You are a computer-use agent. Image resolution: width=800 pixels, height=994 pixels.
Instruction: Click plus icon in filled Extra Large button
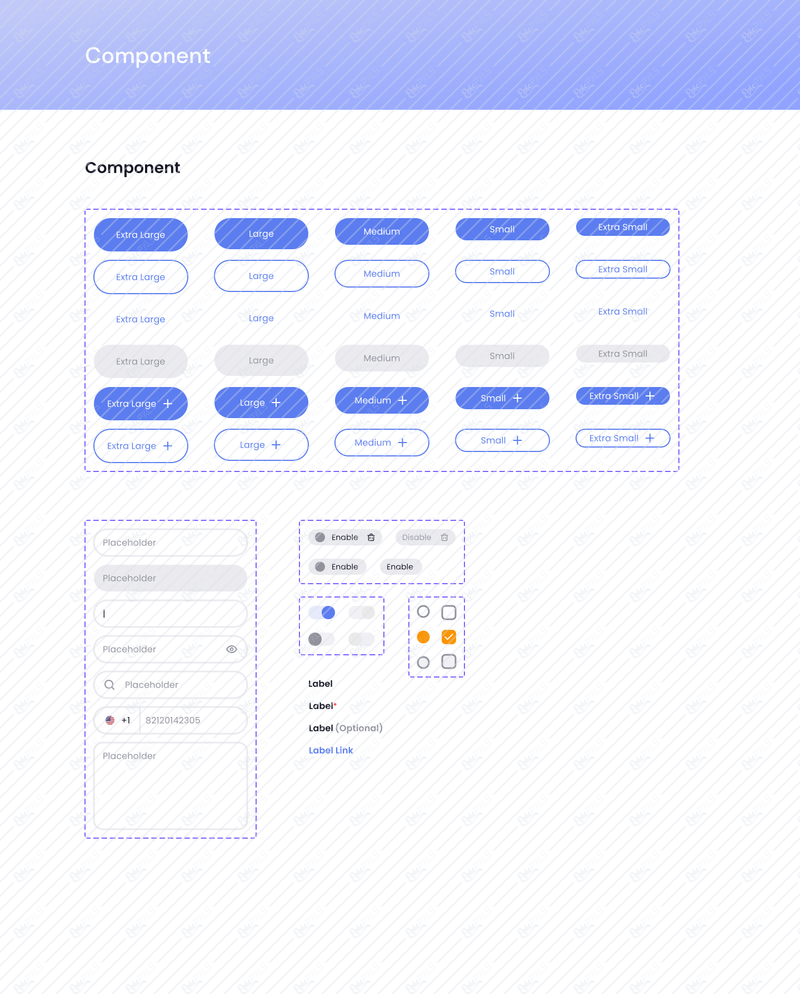tap(167, 403)
